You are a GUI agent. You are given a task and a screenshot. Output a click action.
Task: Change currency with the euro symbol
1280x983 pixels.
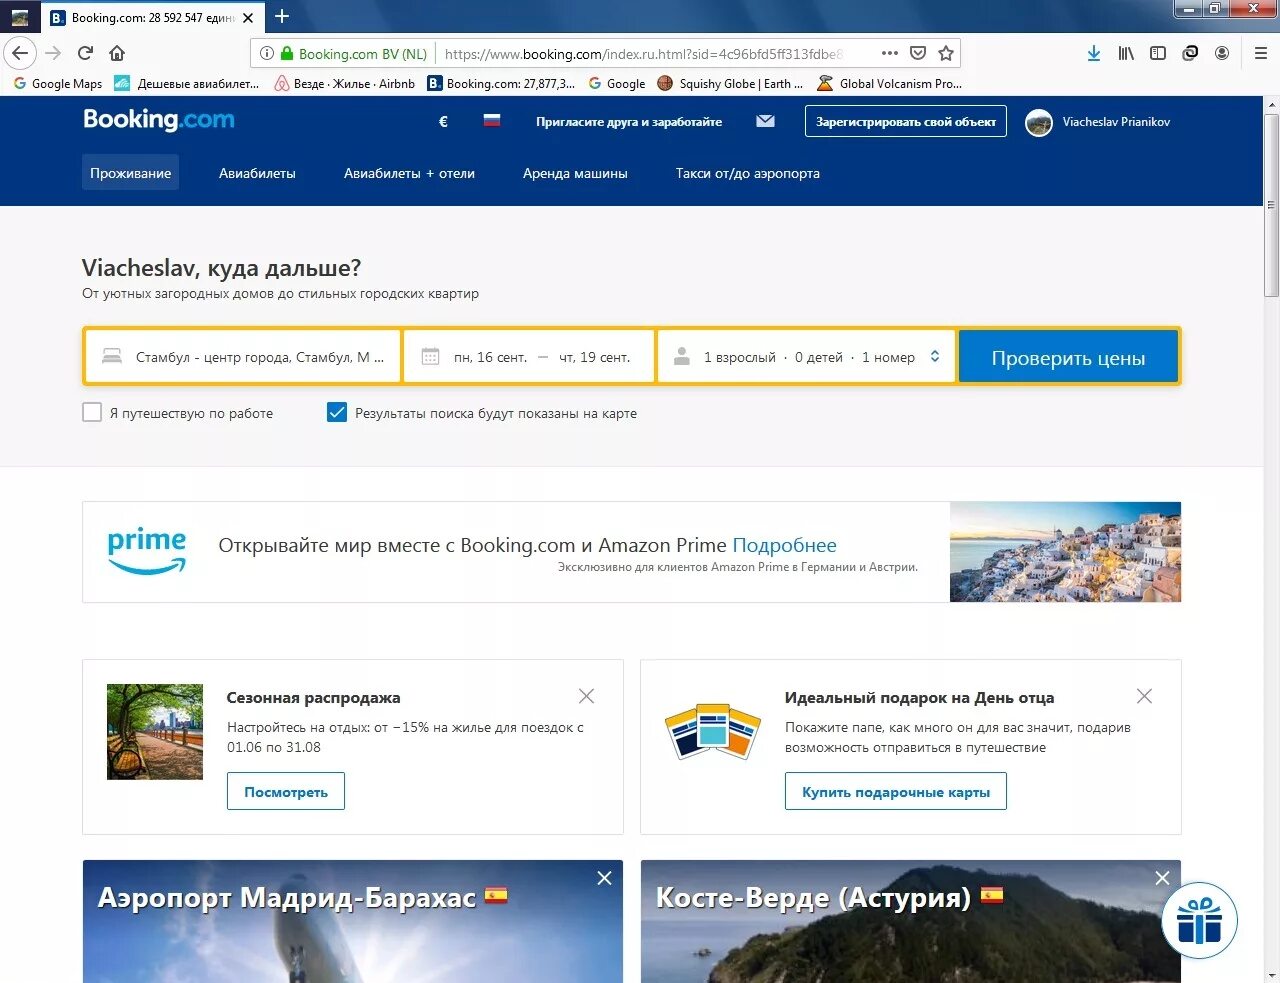coord(443,122)
